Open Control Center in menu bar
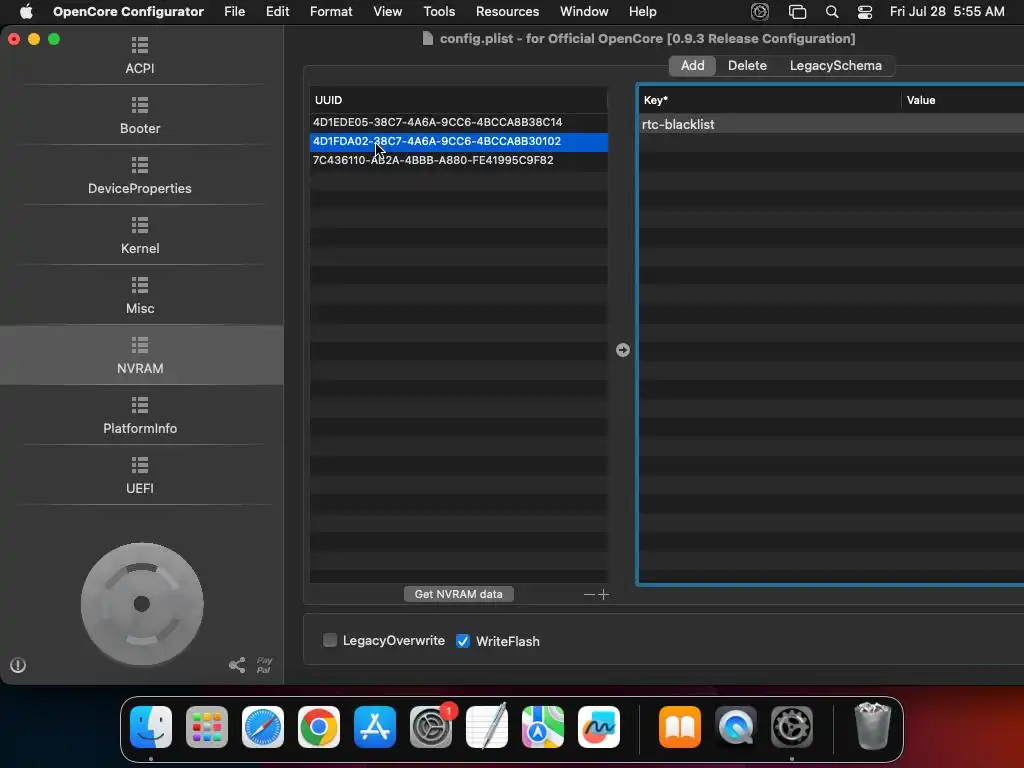1024x768 pixels. 865,12
